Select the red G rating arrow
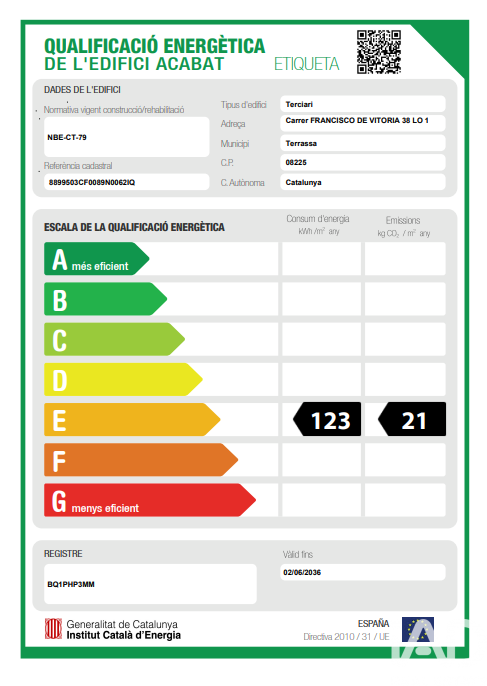The image size is (487, 686). [x=150, y=500]
